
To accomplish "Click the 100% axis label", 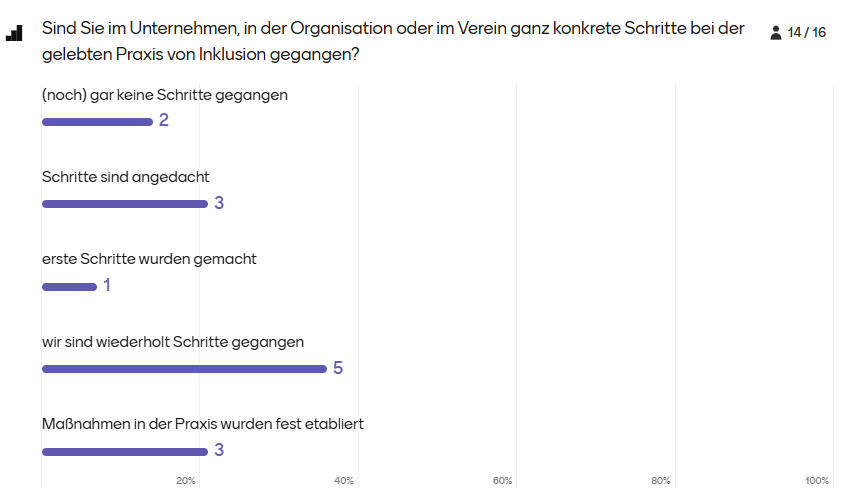I will click(818, 481).
